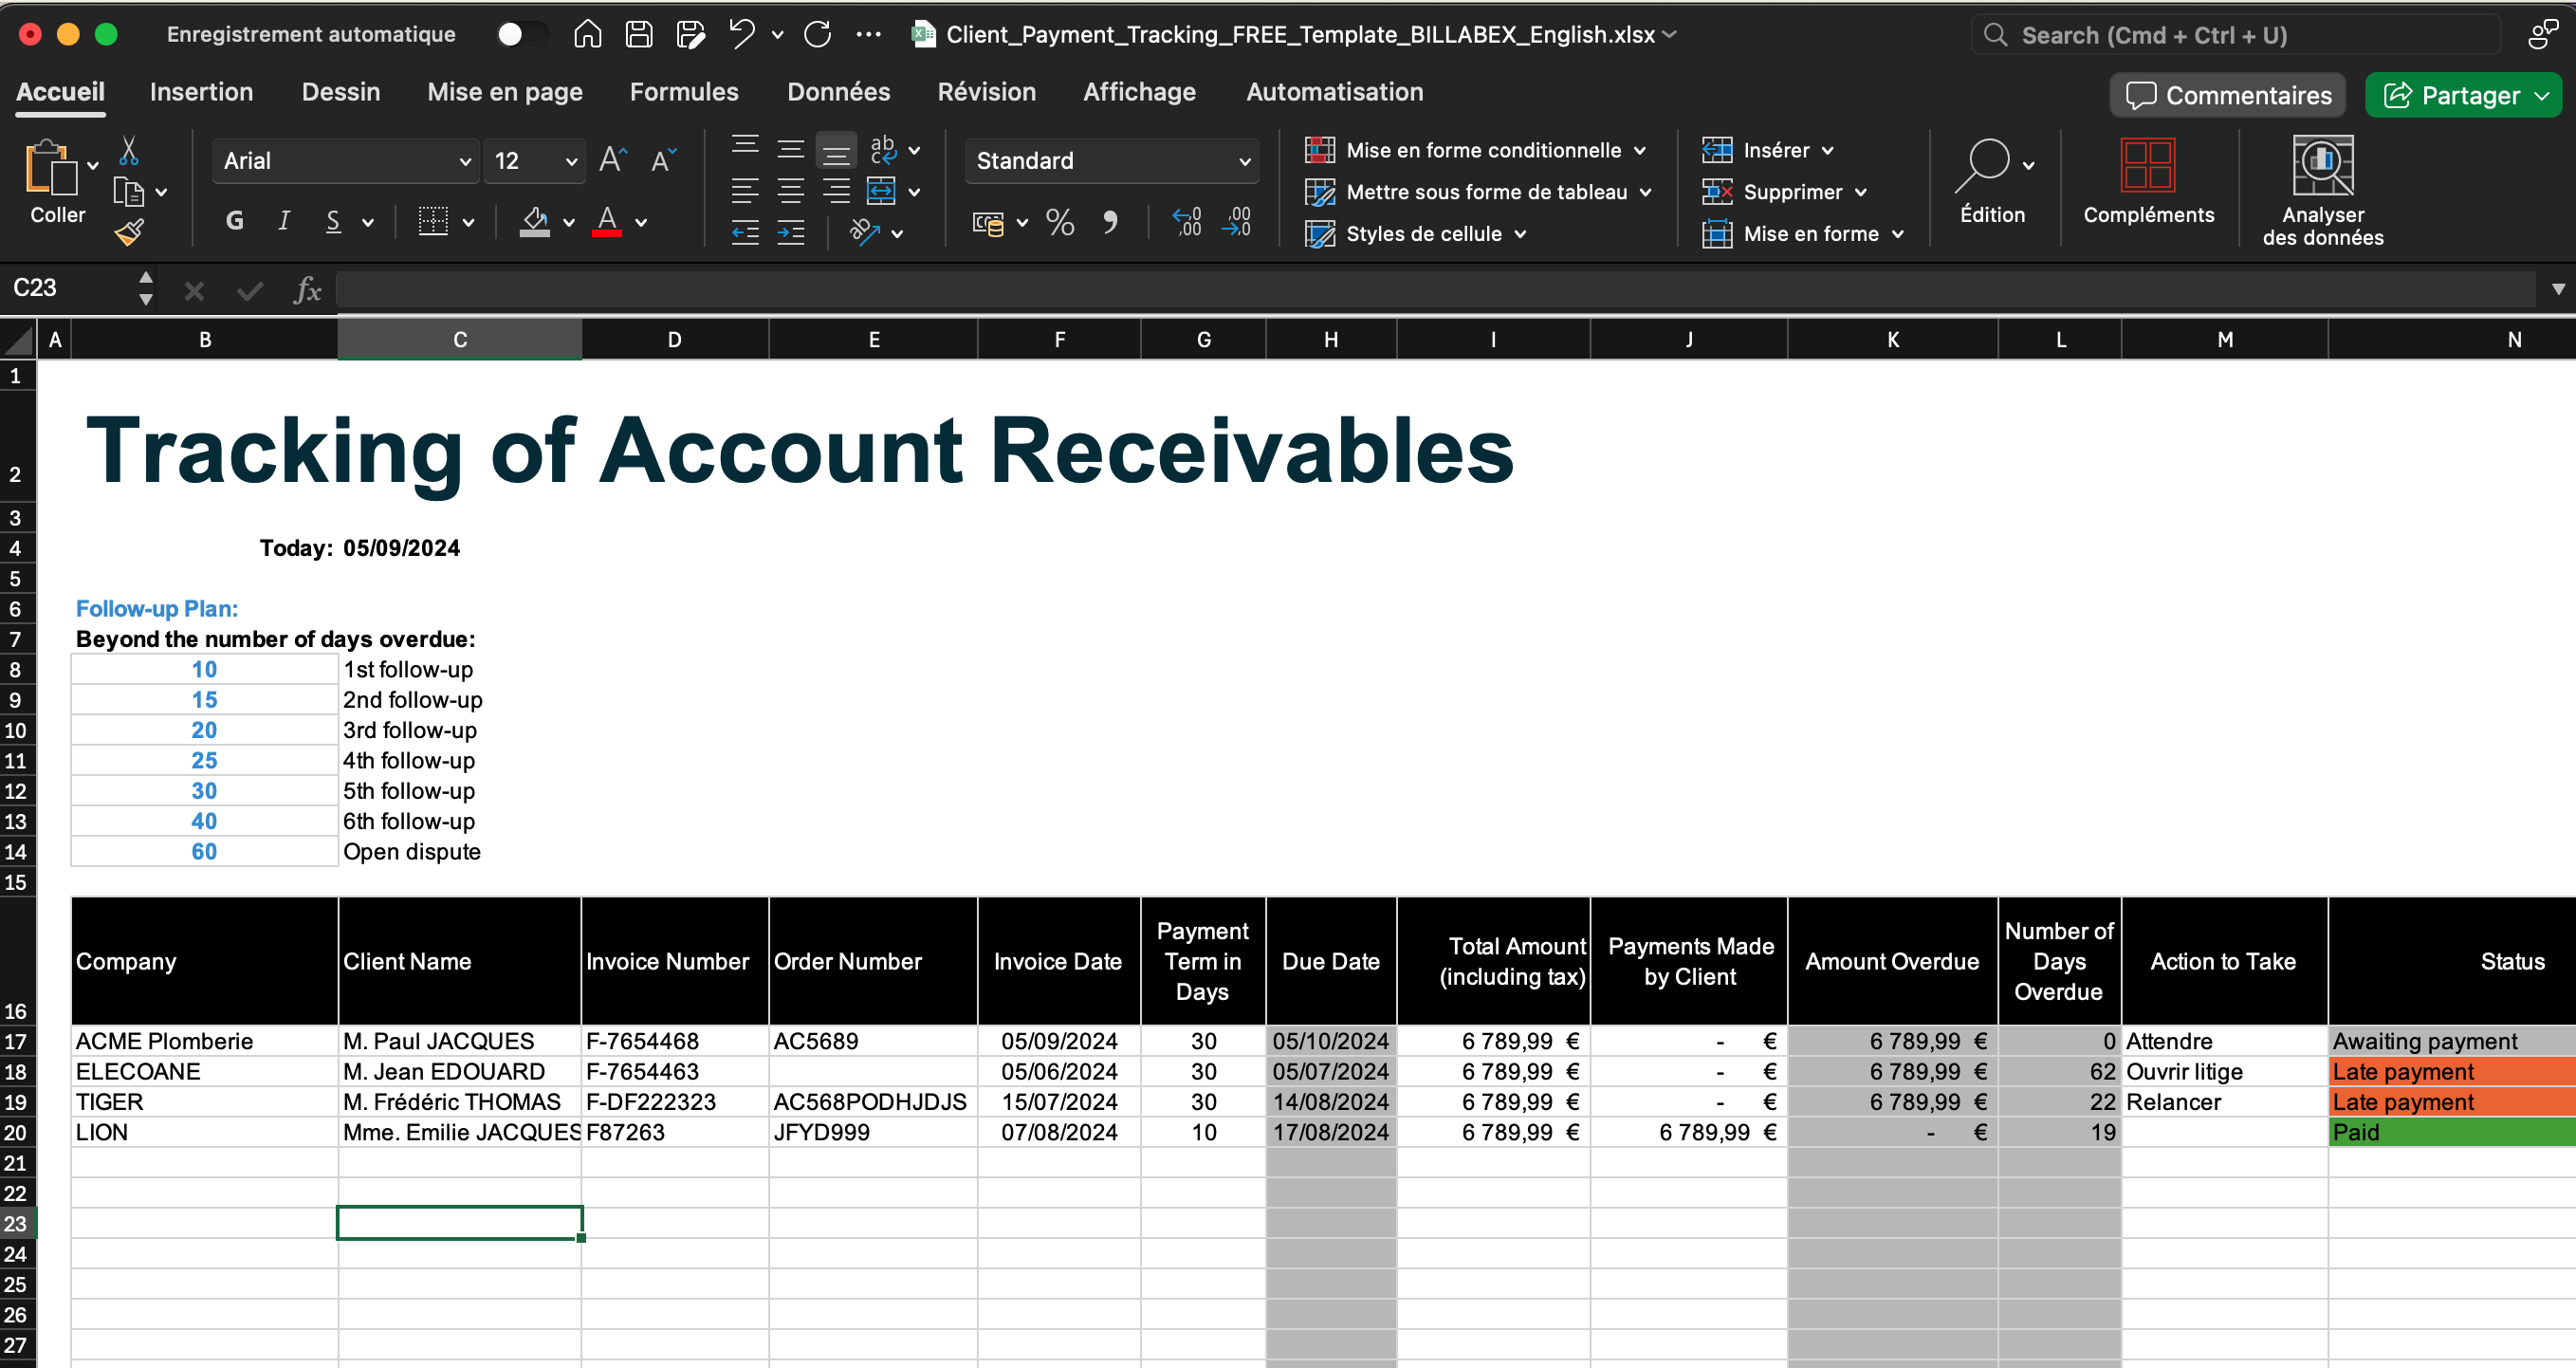2576x1368 pixels.
Task: Cut selection with the scissors icon
Action: [128, 152]
